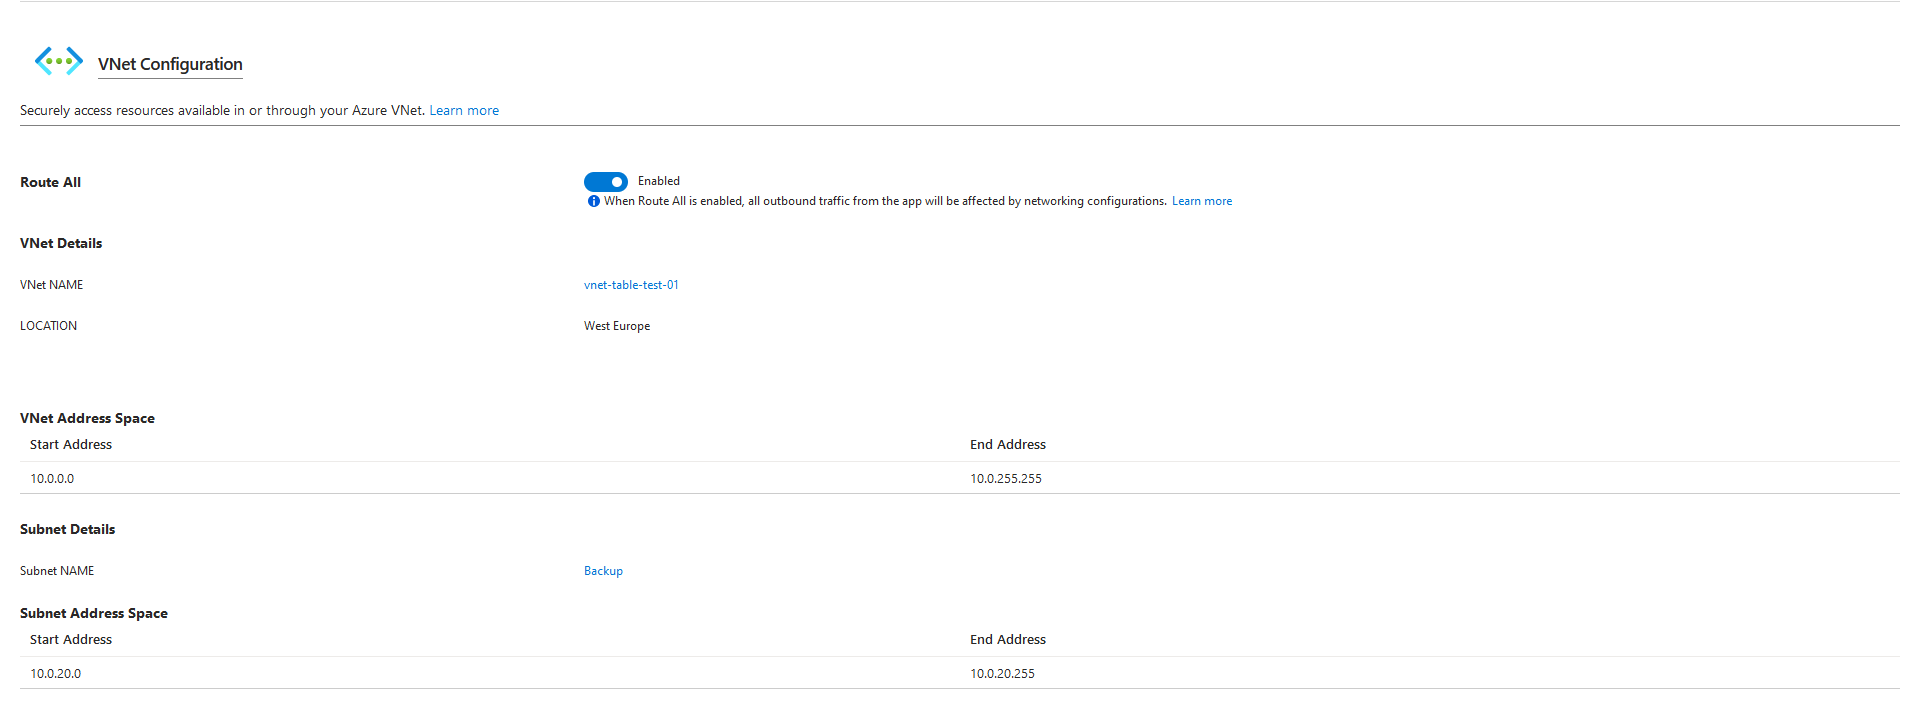Click the Subnet Details section heading
The image size is (1917, 717).
[x=67, y=530]
